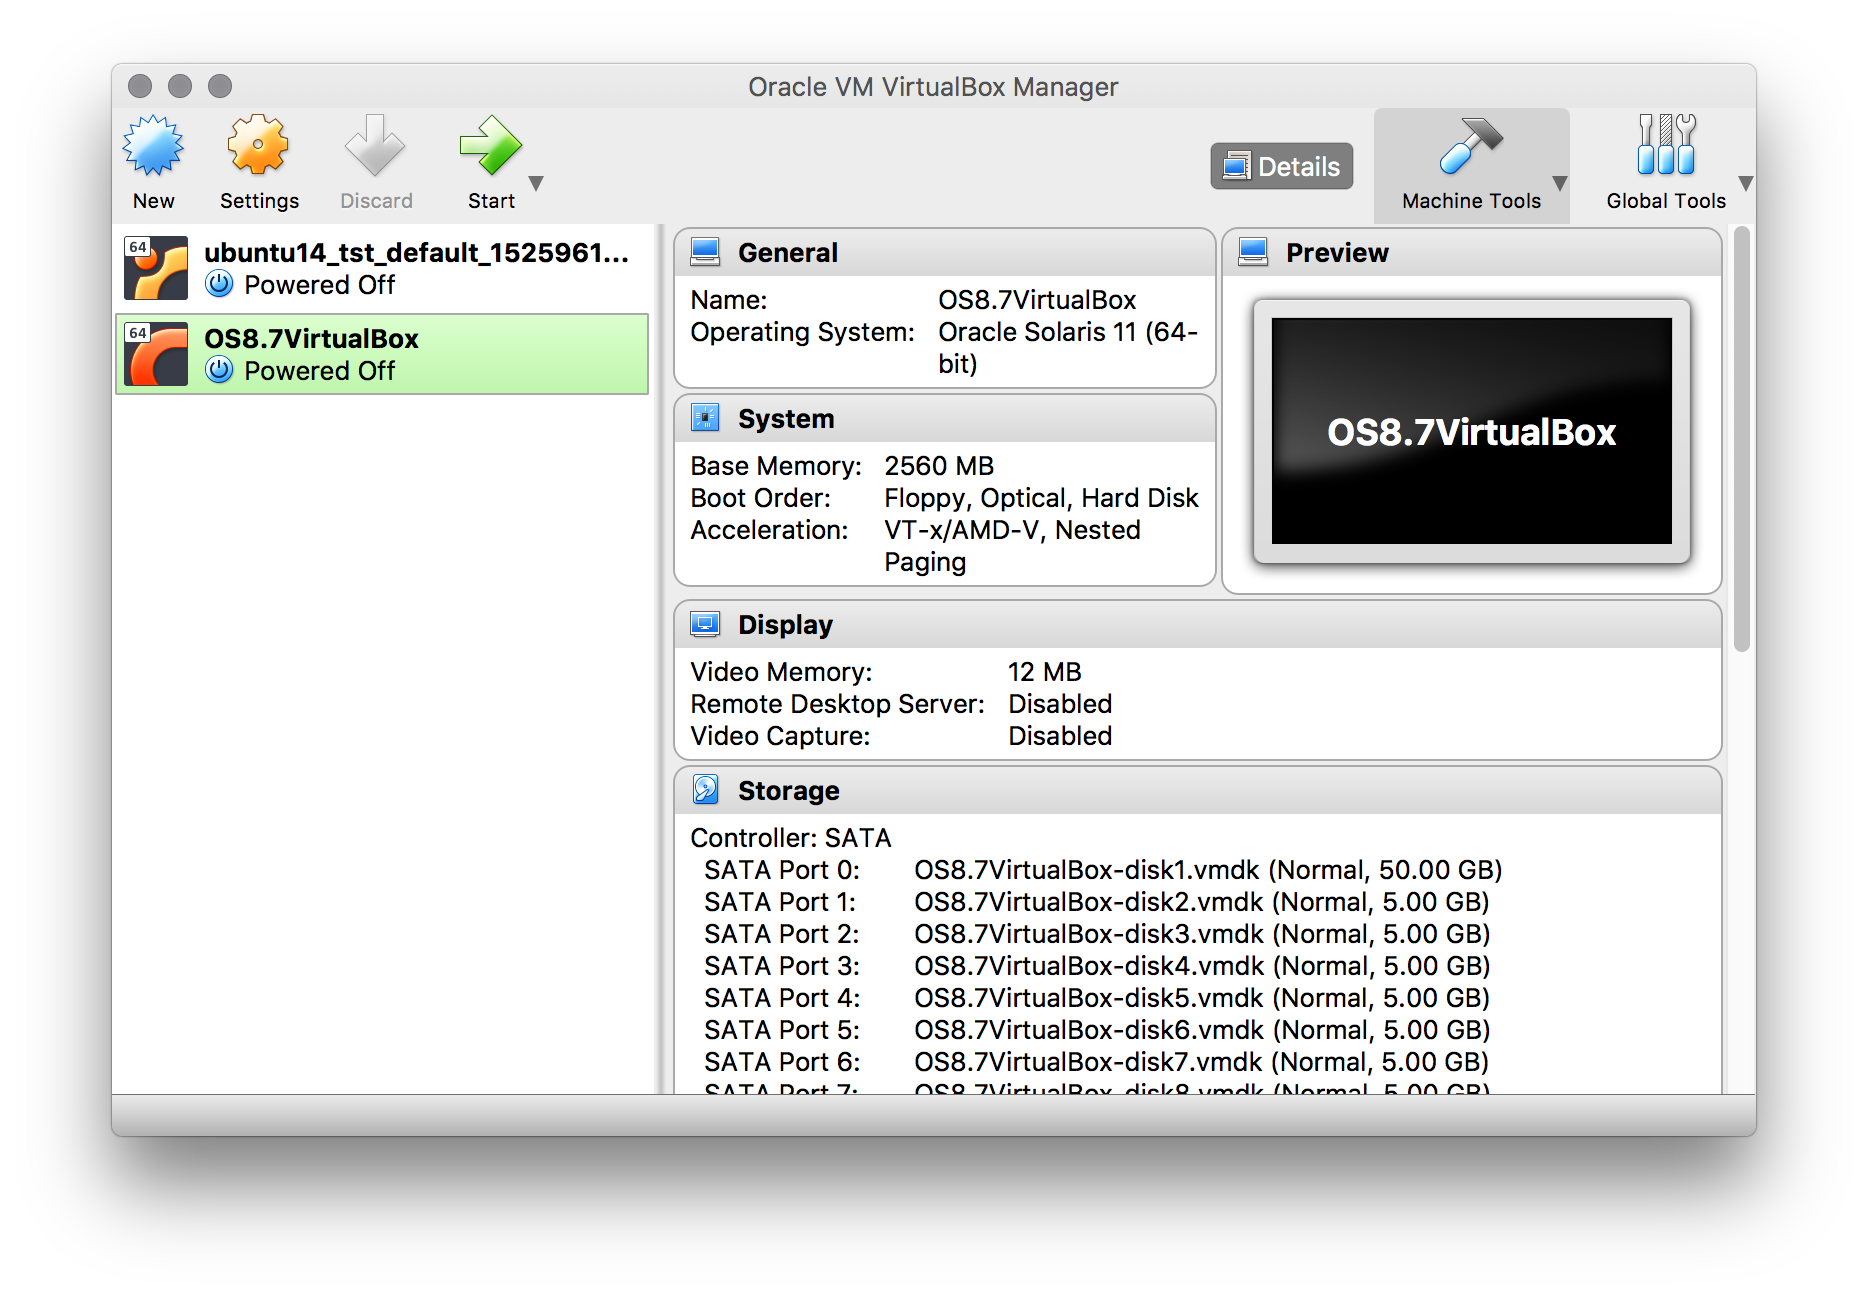1868x1296 pixels.
Task: Click the General section monitor icon
Action: click(x=705, y=252)
